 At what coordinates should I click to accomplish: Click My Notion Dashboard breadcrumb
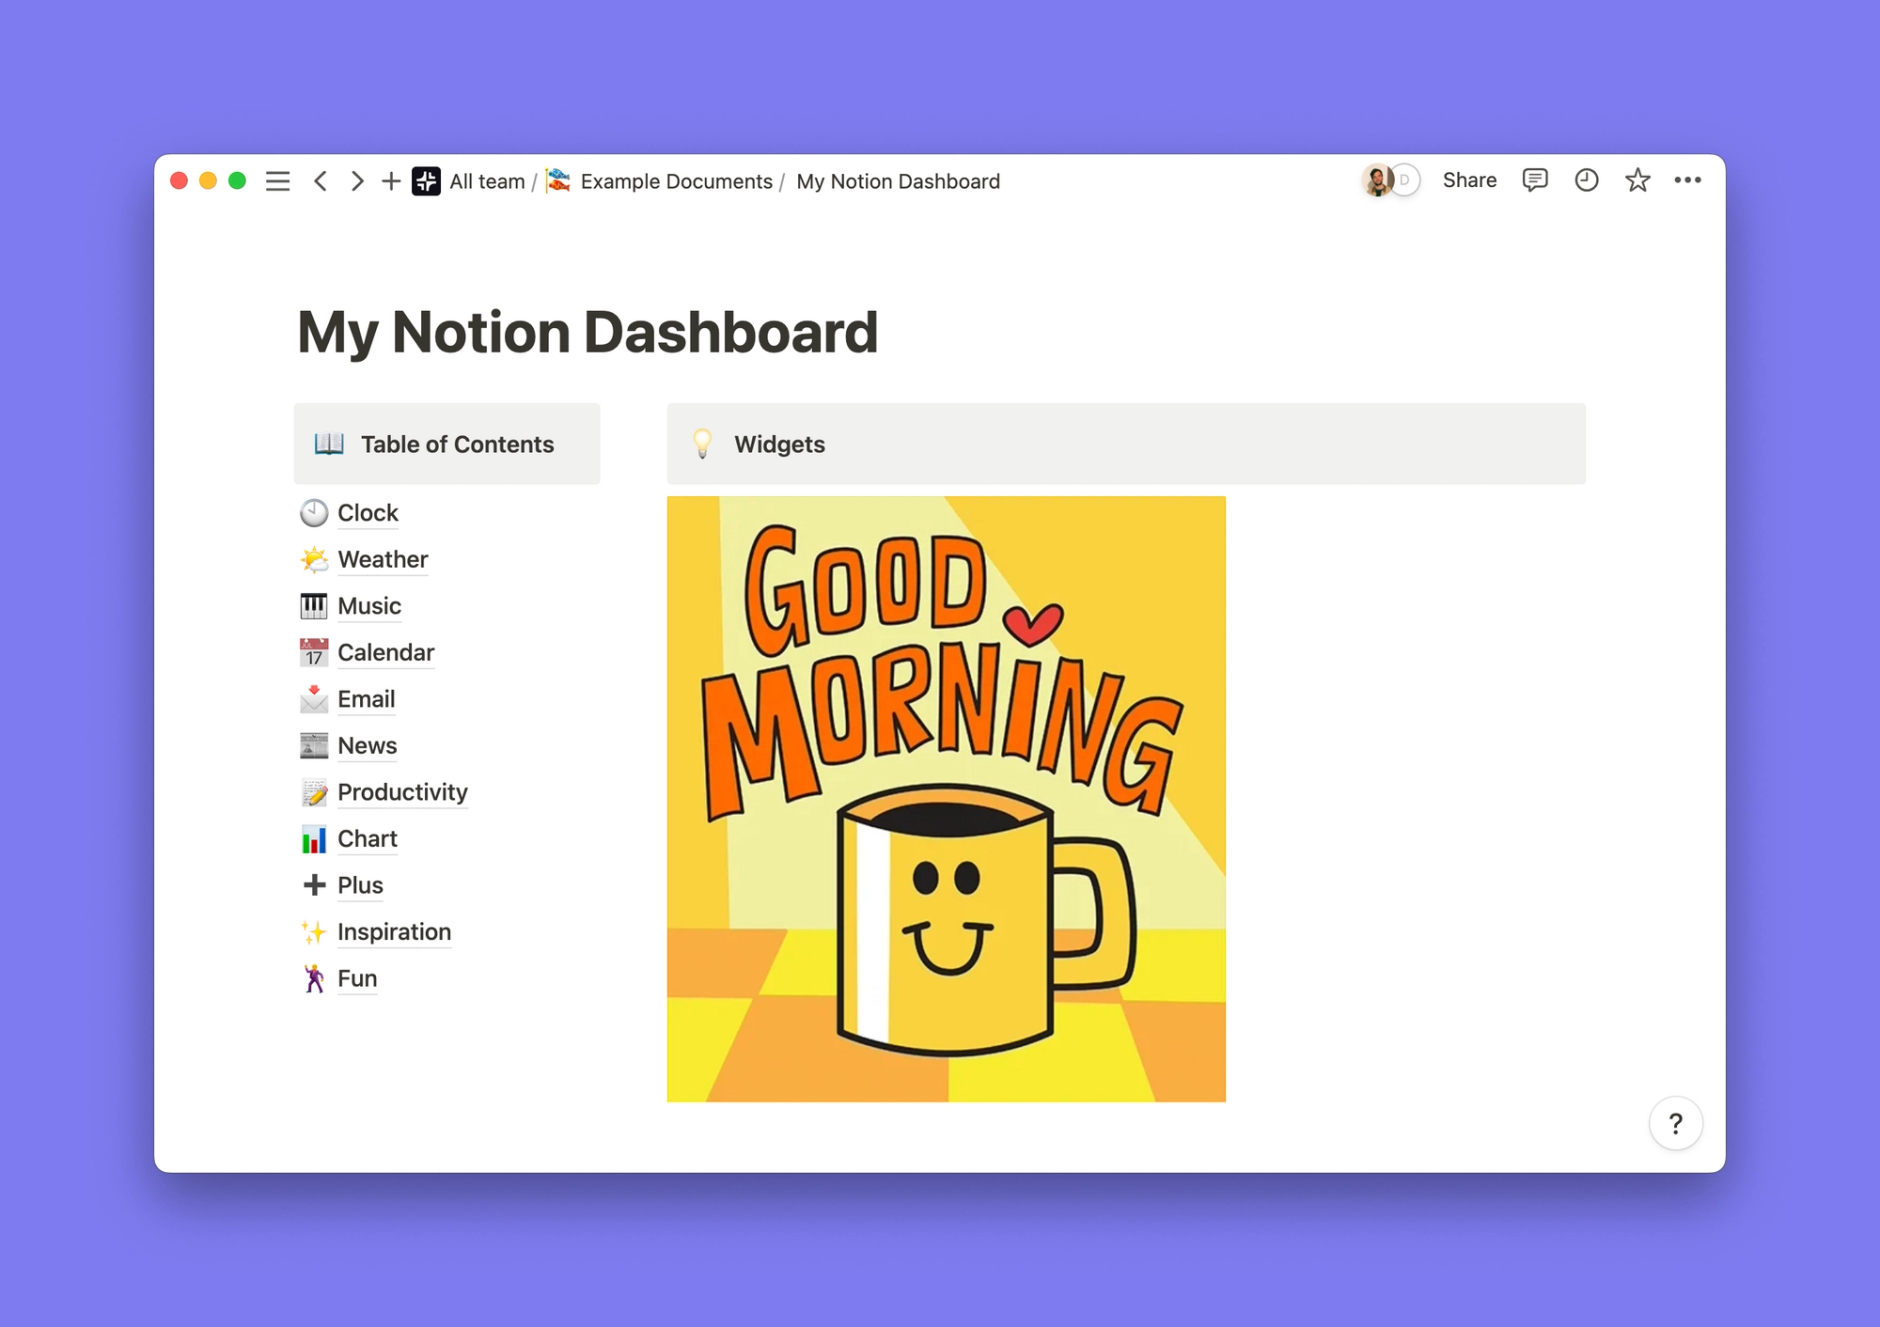(898, 181)
